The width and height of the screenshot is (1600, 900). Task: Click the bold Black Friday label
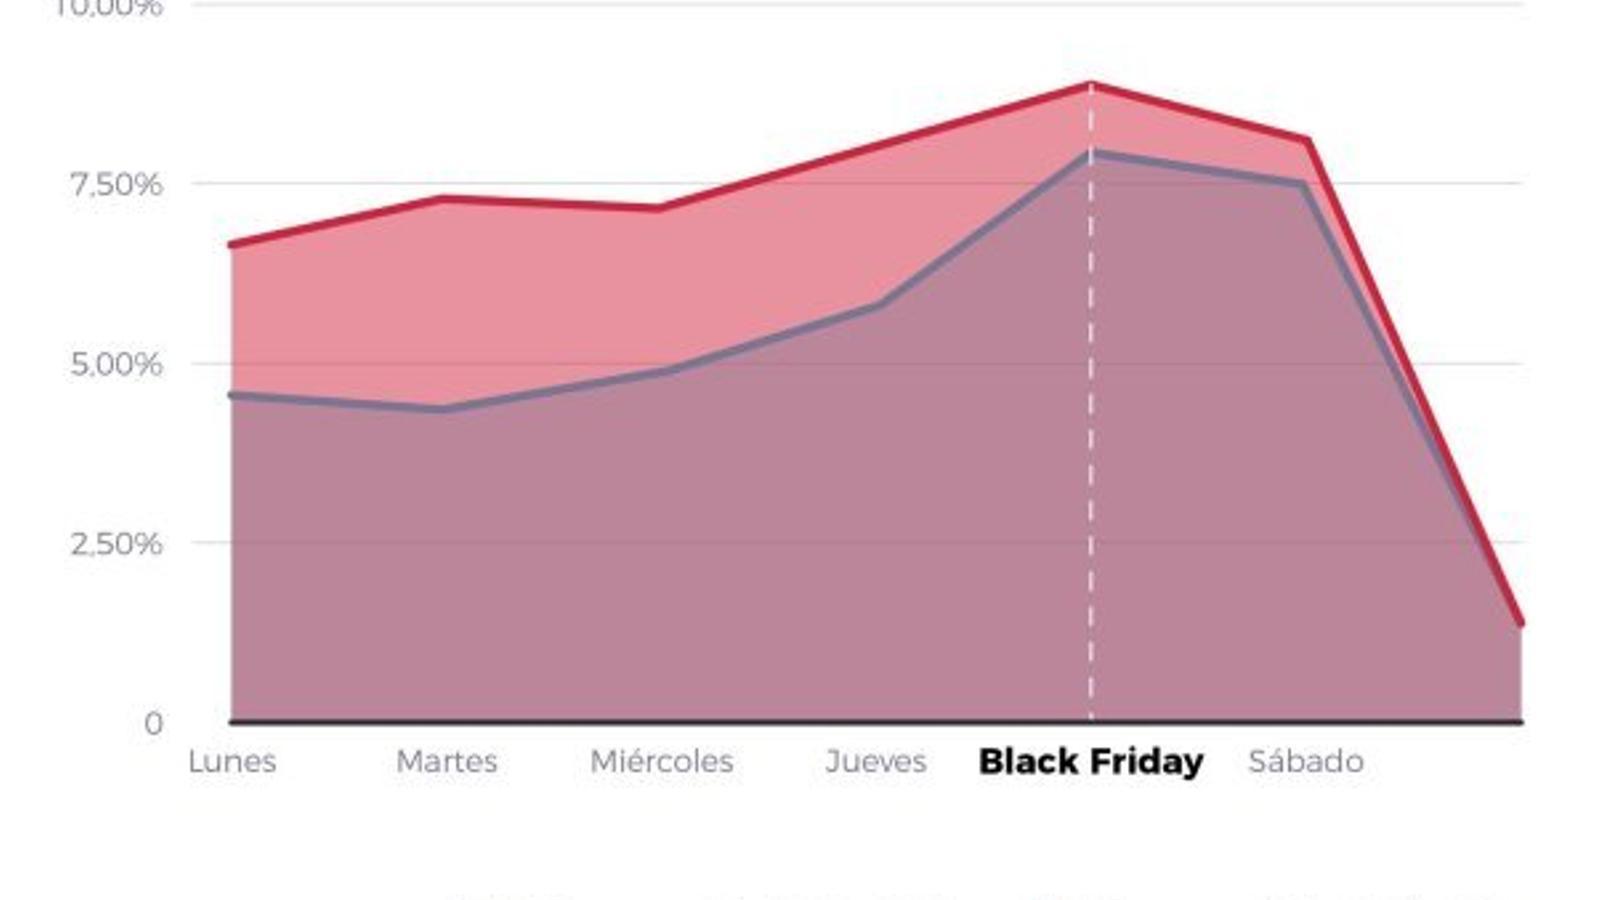1091,762
